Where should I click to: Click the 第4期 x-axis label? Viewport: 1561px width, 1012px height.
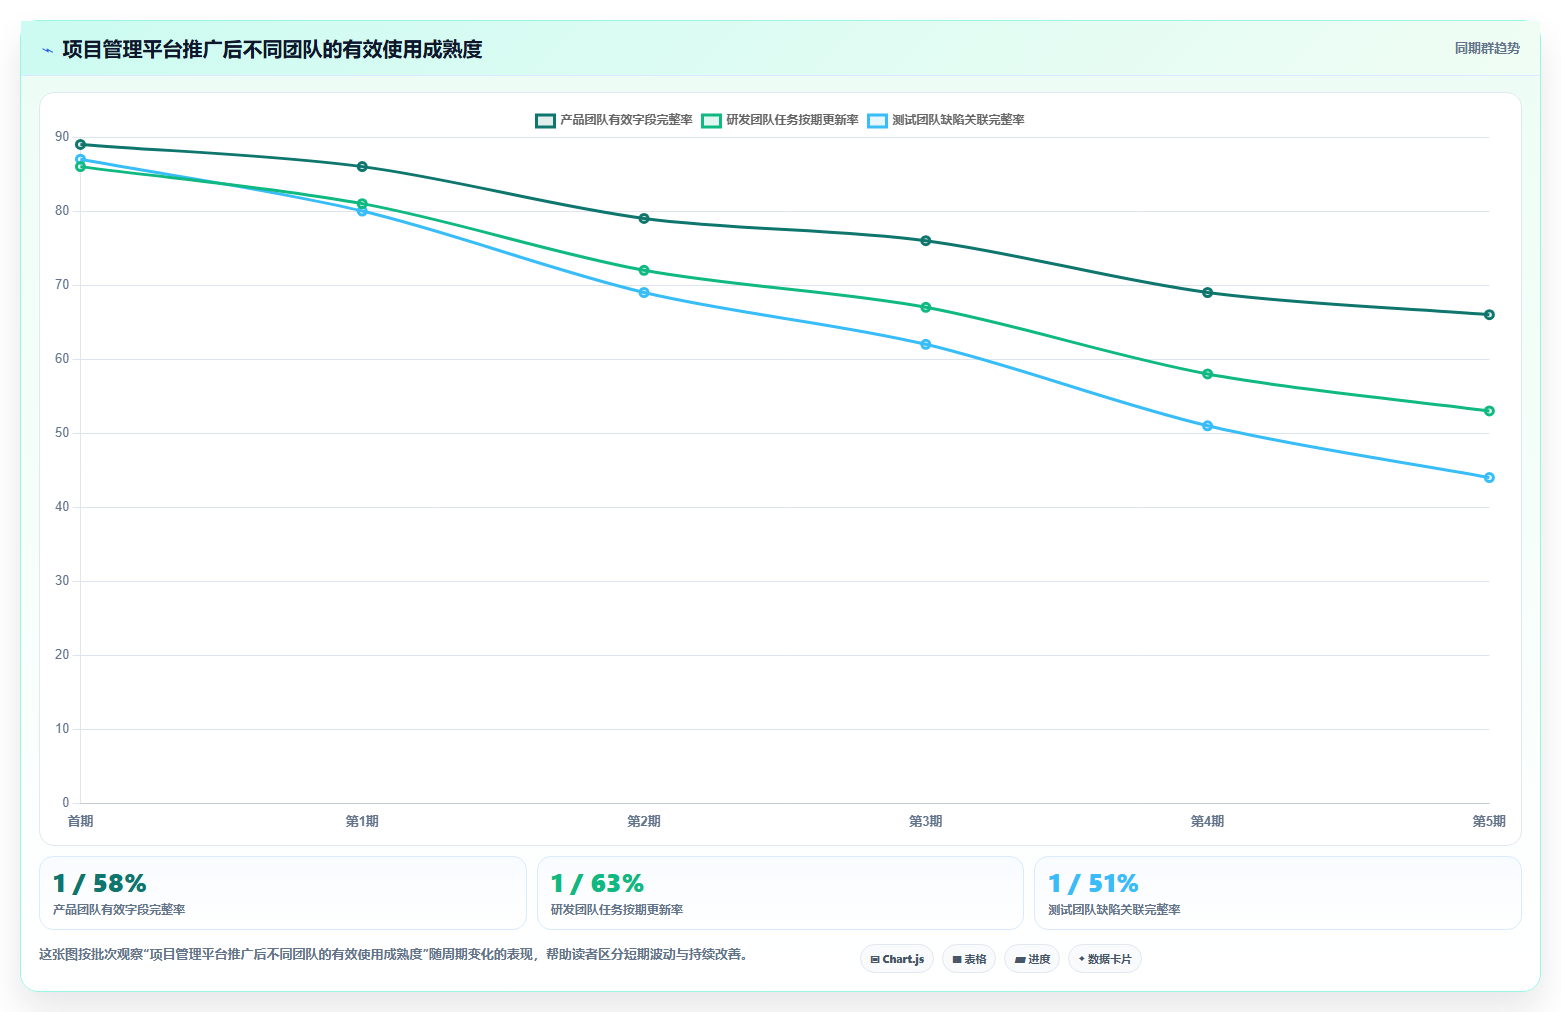1207,821
